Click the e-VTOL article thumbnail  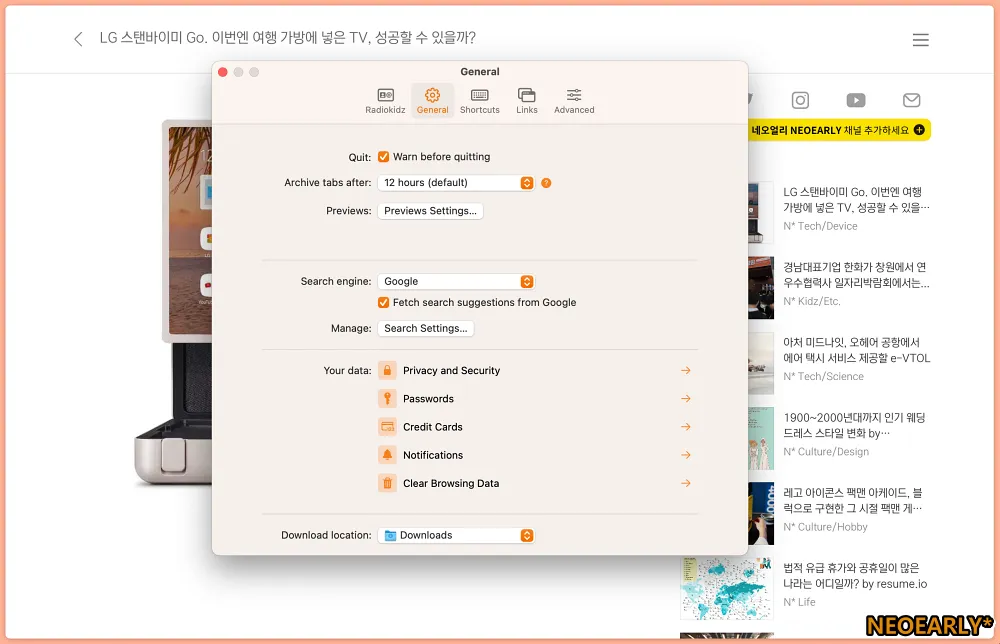tap(761, 363)
